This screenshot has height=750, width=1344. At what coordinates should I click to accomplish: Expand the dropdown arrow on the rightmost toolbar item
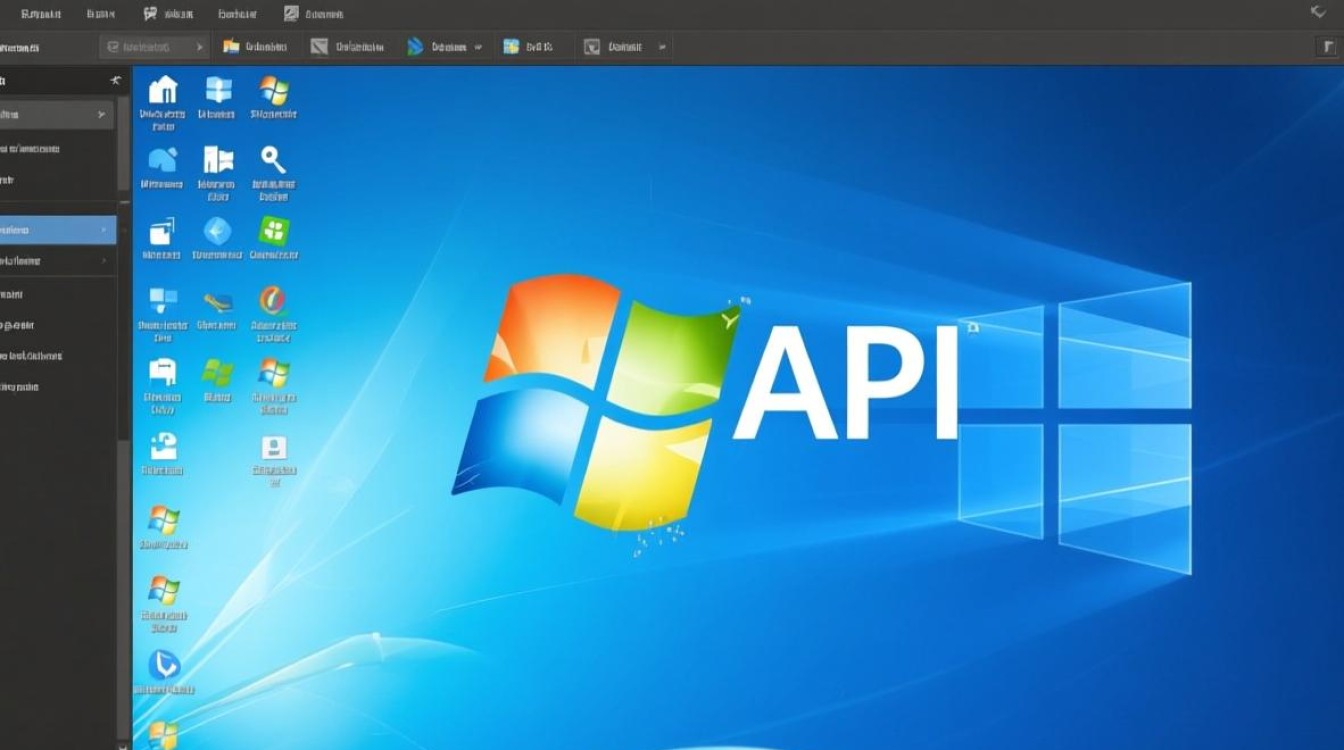click(662, 46)
